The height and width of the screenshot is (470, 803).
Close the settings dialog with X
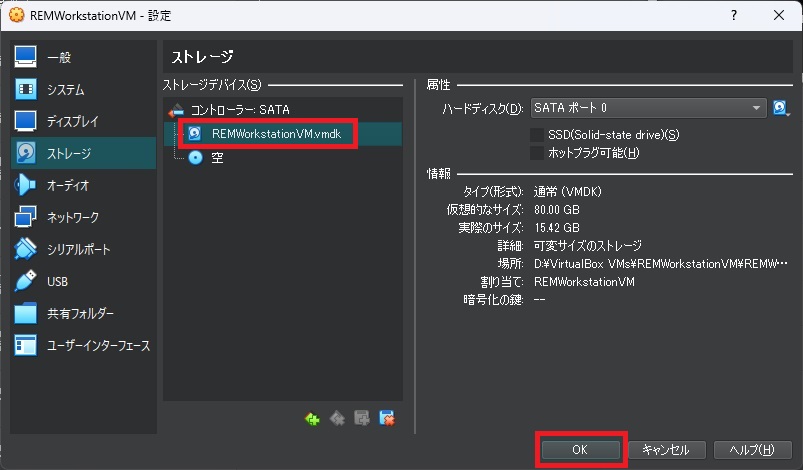(x=779, y=15)
